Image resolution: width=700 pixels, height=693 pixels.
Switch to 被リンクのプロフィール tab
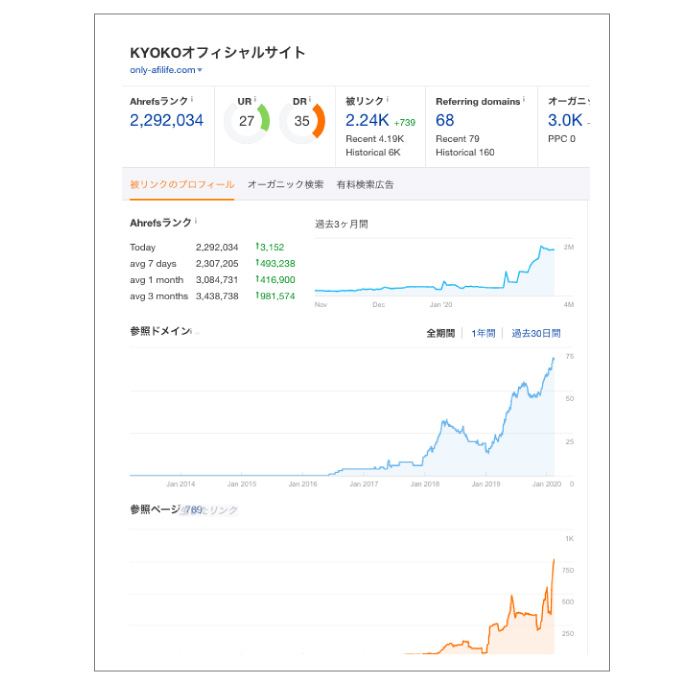[182, 184]
